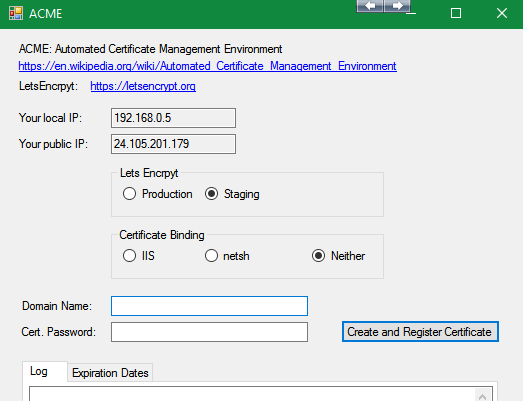Image resolution: width=523 pixels, height=401 pixels.
Task: Click the local IP text box
Action: coord(173,118)
